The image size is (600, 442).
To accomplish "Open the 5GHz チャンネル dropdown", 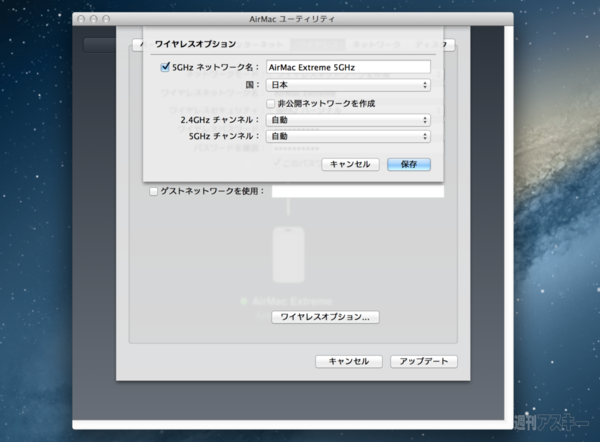I will 348,137.
